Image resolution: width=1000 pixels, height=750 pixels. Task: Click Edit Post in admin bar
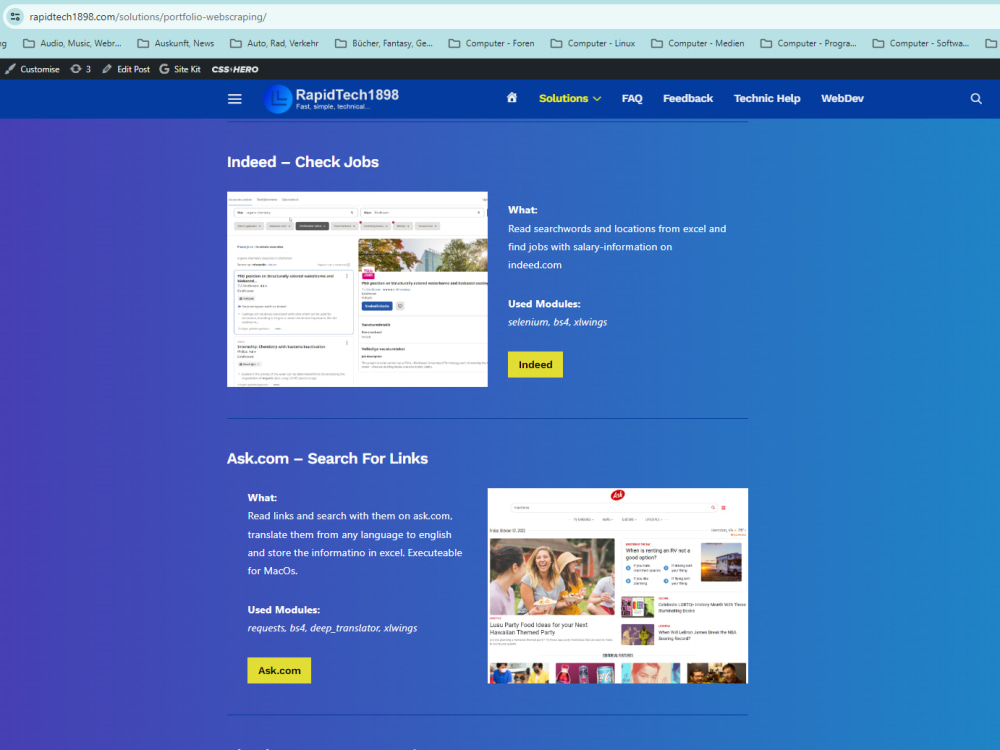pos(126,69)
